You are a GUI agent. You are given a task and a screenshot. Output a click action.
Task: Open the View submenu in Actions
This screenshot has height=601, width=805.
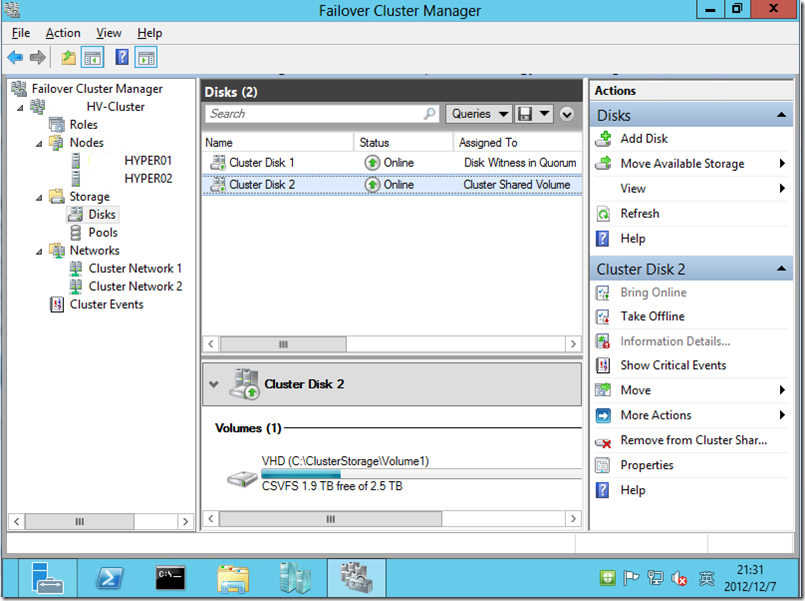tap(691, 188)
